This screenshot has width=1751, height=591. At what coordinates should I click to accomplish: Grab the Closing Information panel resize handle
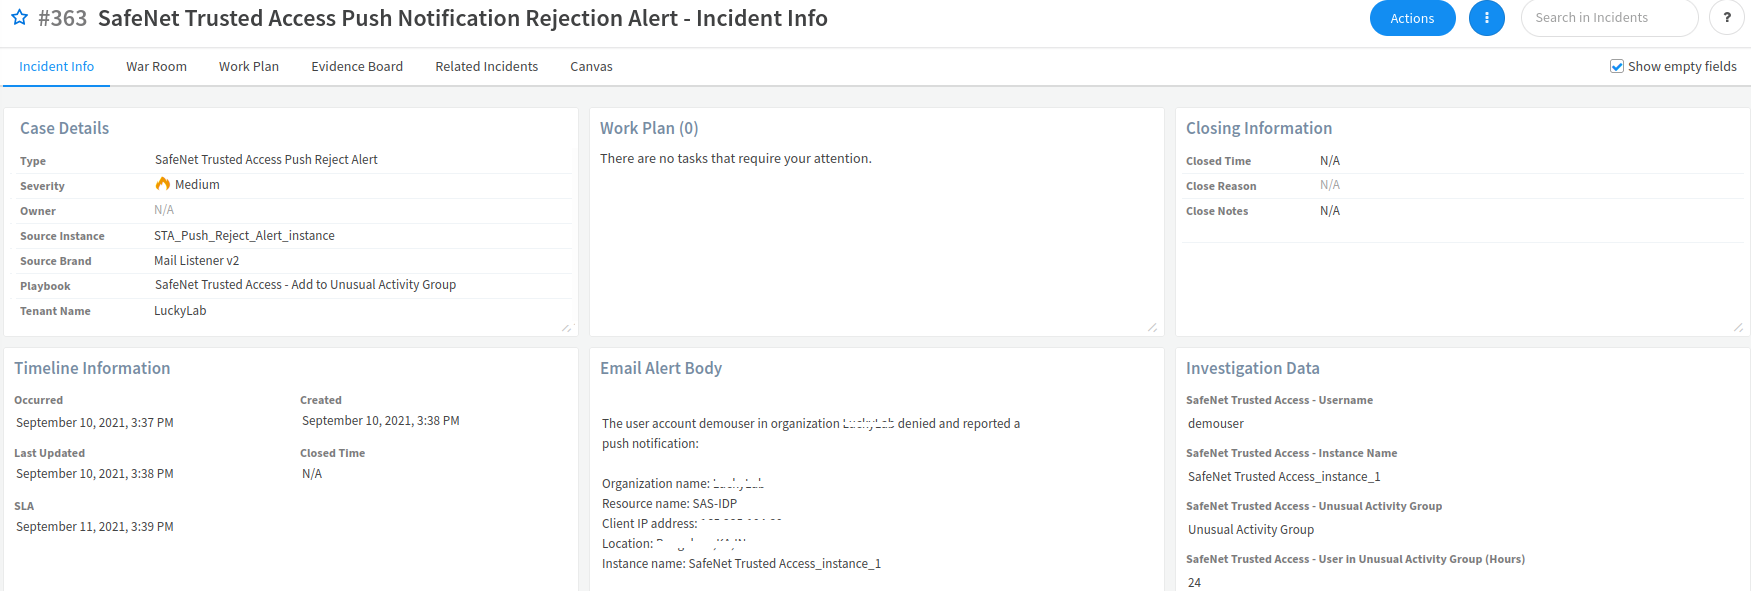click(x=1738, y=328)
